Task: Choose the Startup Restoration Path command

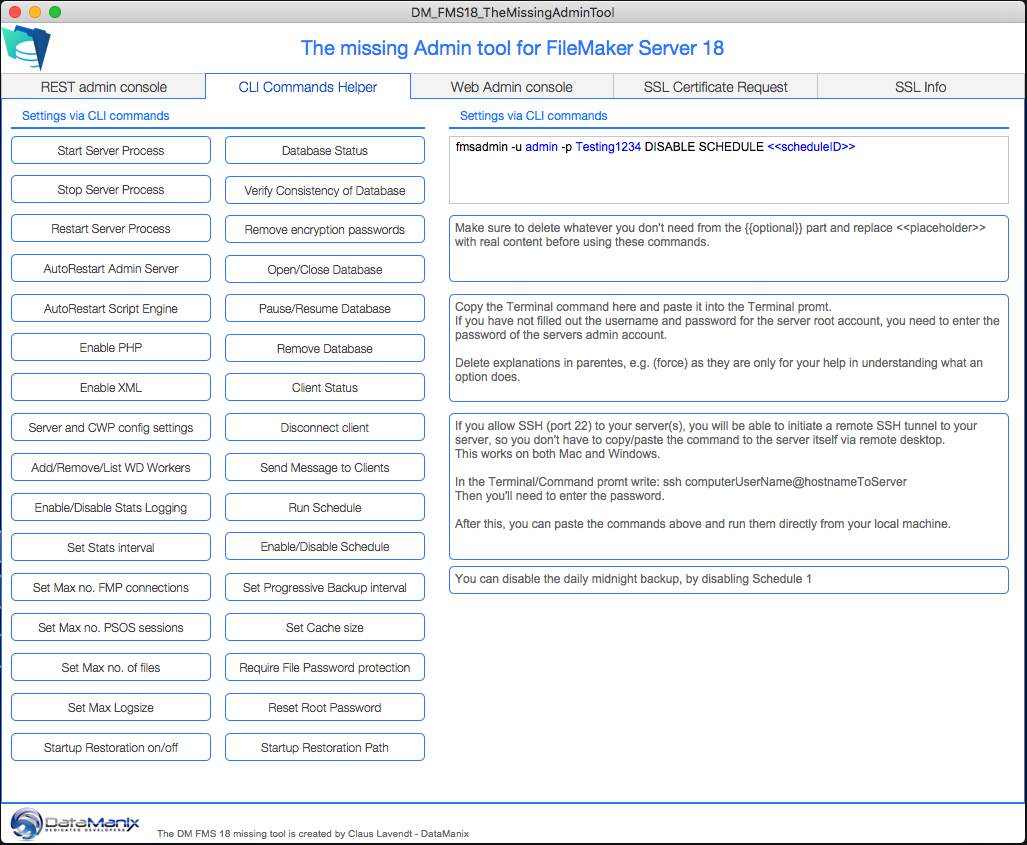Action: pos(325,747)
